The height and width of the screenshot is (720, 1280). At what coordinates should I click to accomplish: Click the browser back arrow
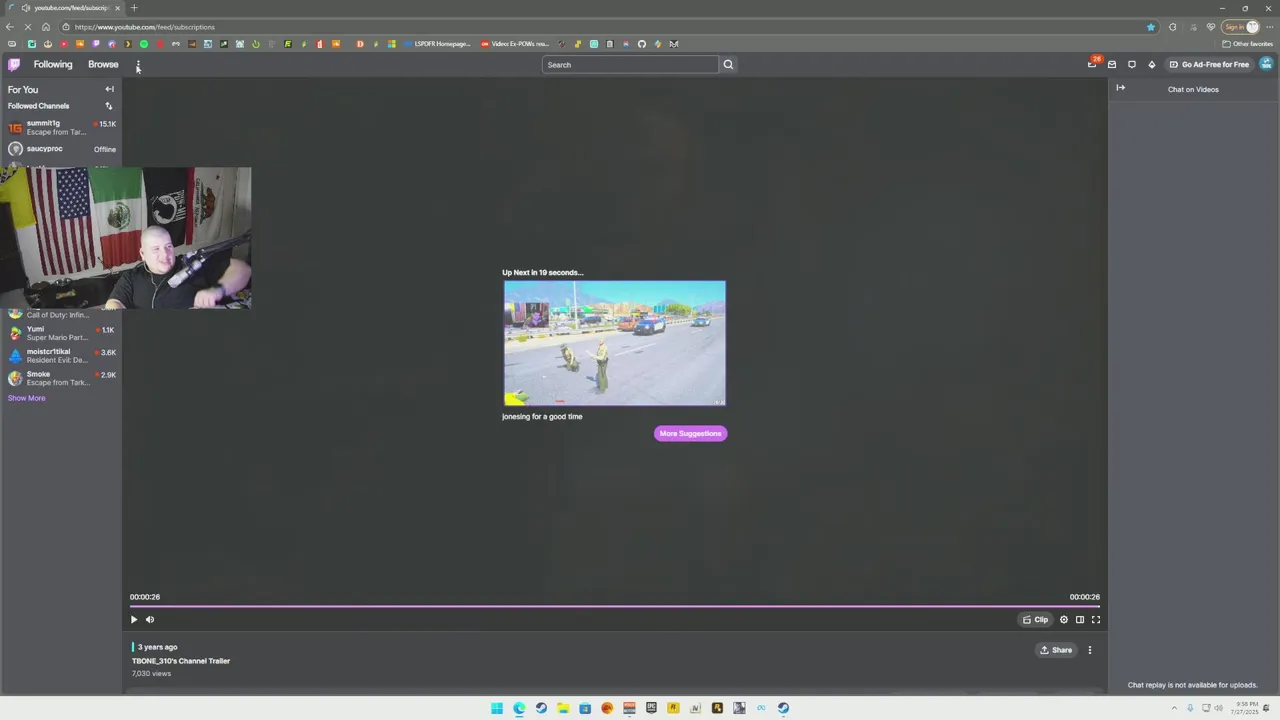10,27
